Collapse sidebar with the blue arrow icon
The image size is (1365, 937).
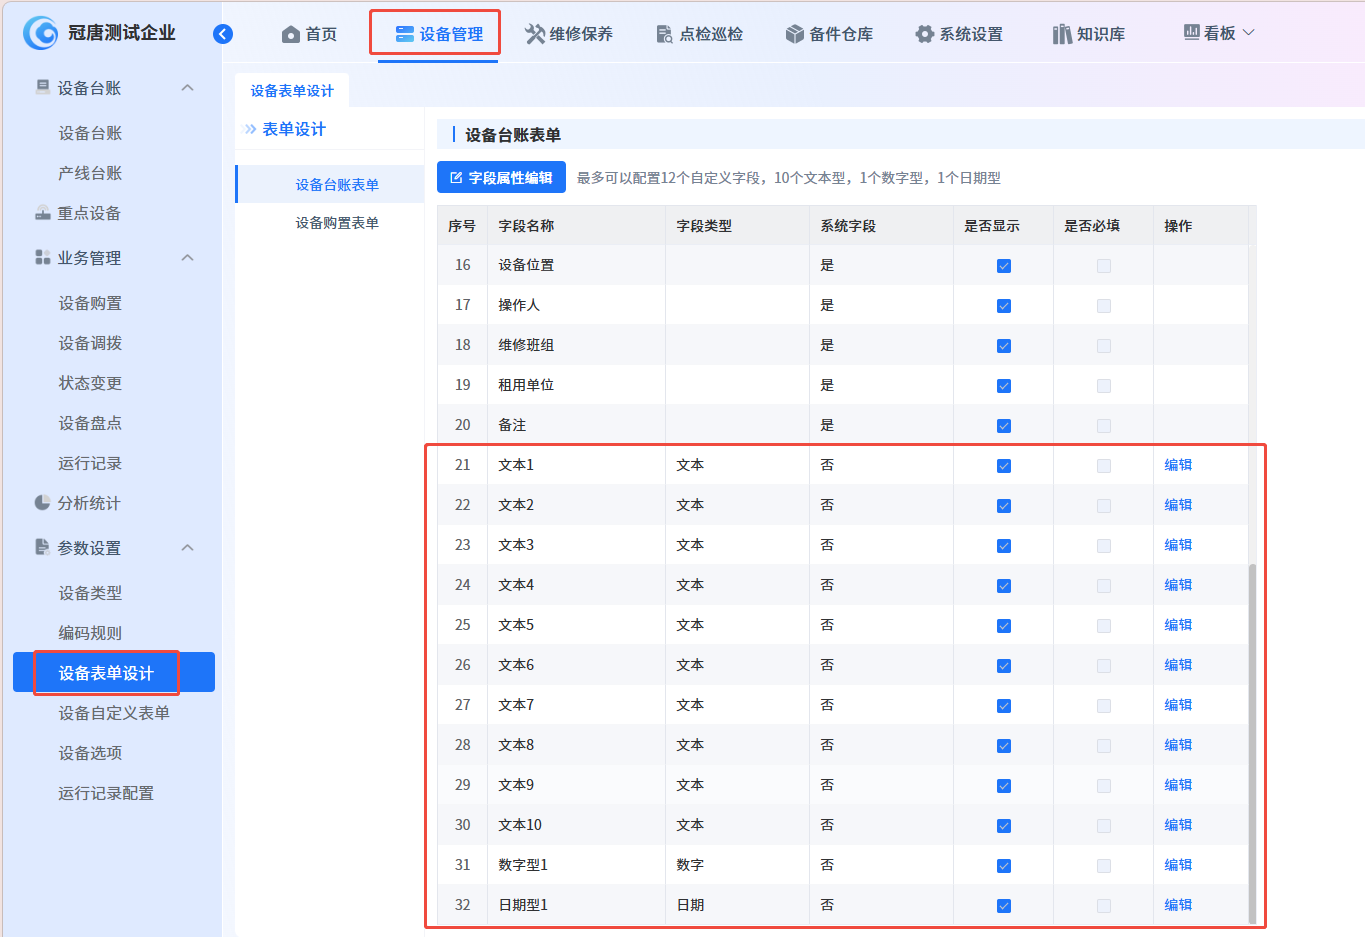tap(223, 34)
